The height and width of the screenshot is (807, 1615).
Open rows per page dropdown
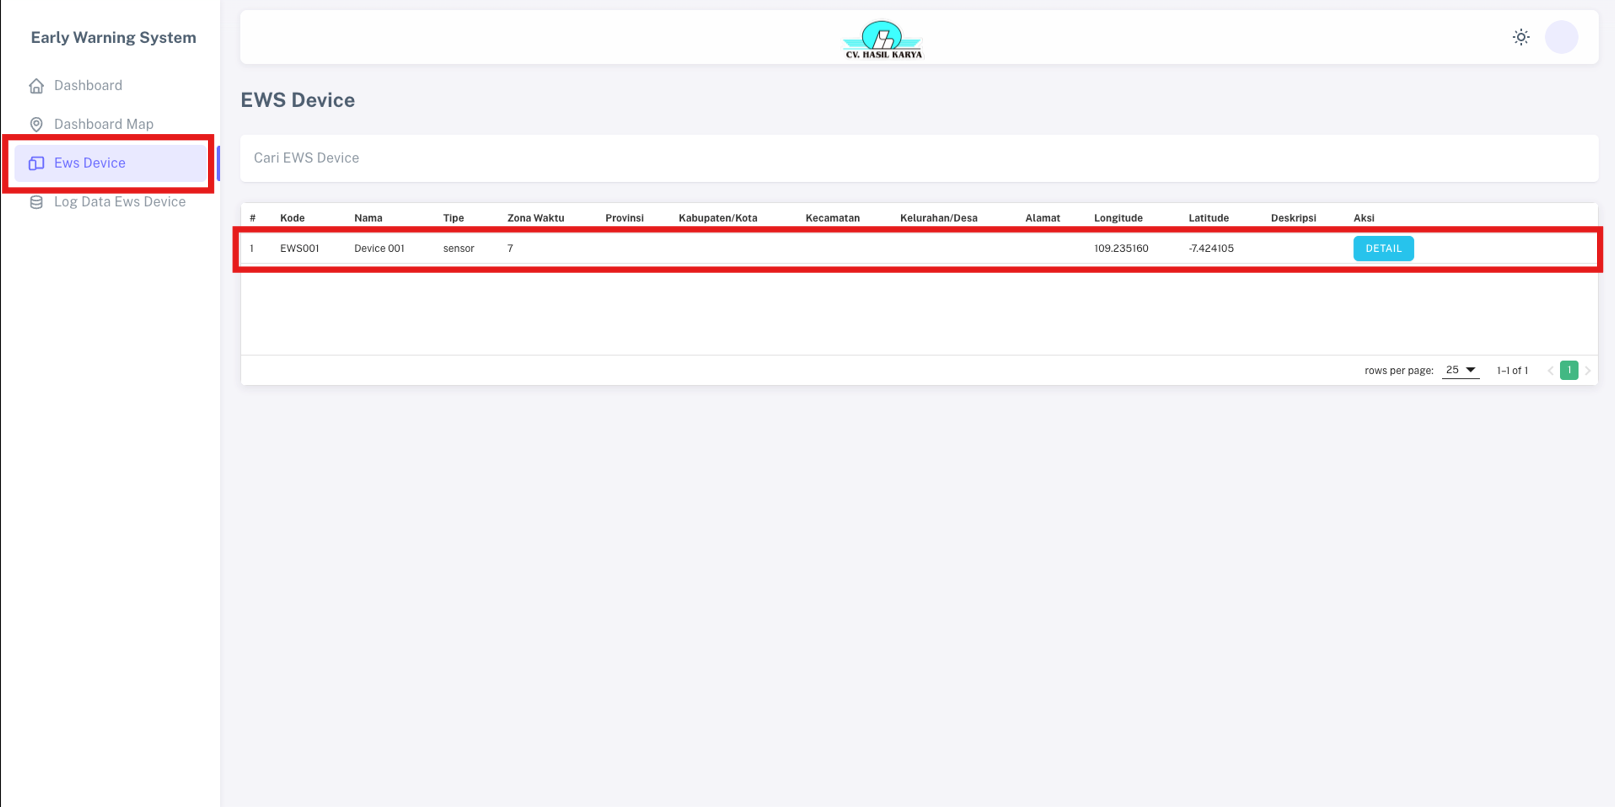tap(1460, 370)
